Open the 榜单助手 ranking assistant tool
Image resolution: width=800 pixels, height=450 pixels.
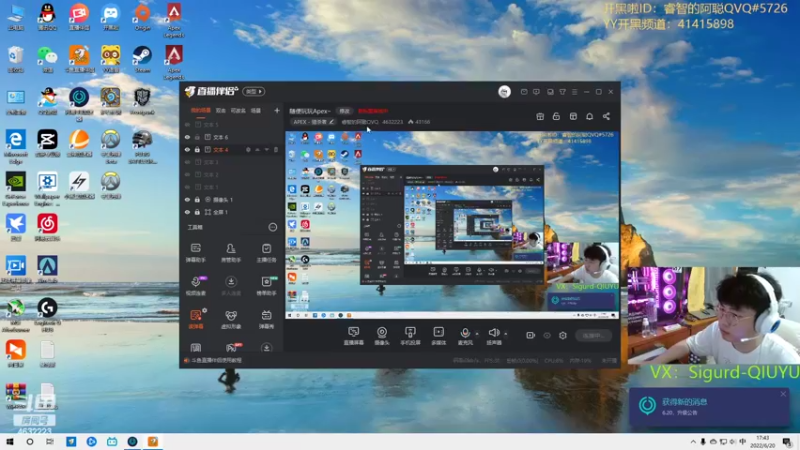(266, 286)
